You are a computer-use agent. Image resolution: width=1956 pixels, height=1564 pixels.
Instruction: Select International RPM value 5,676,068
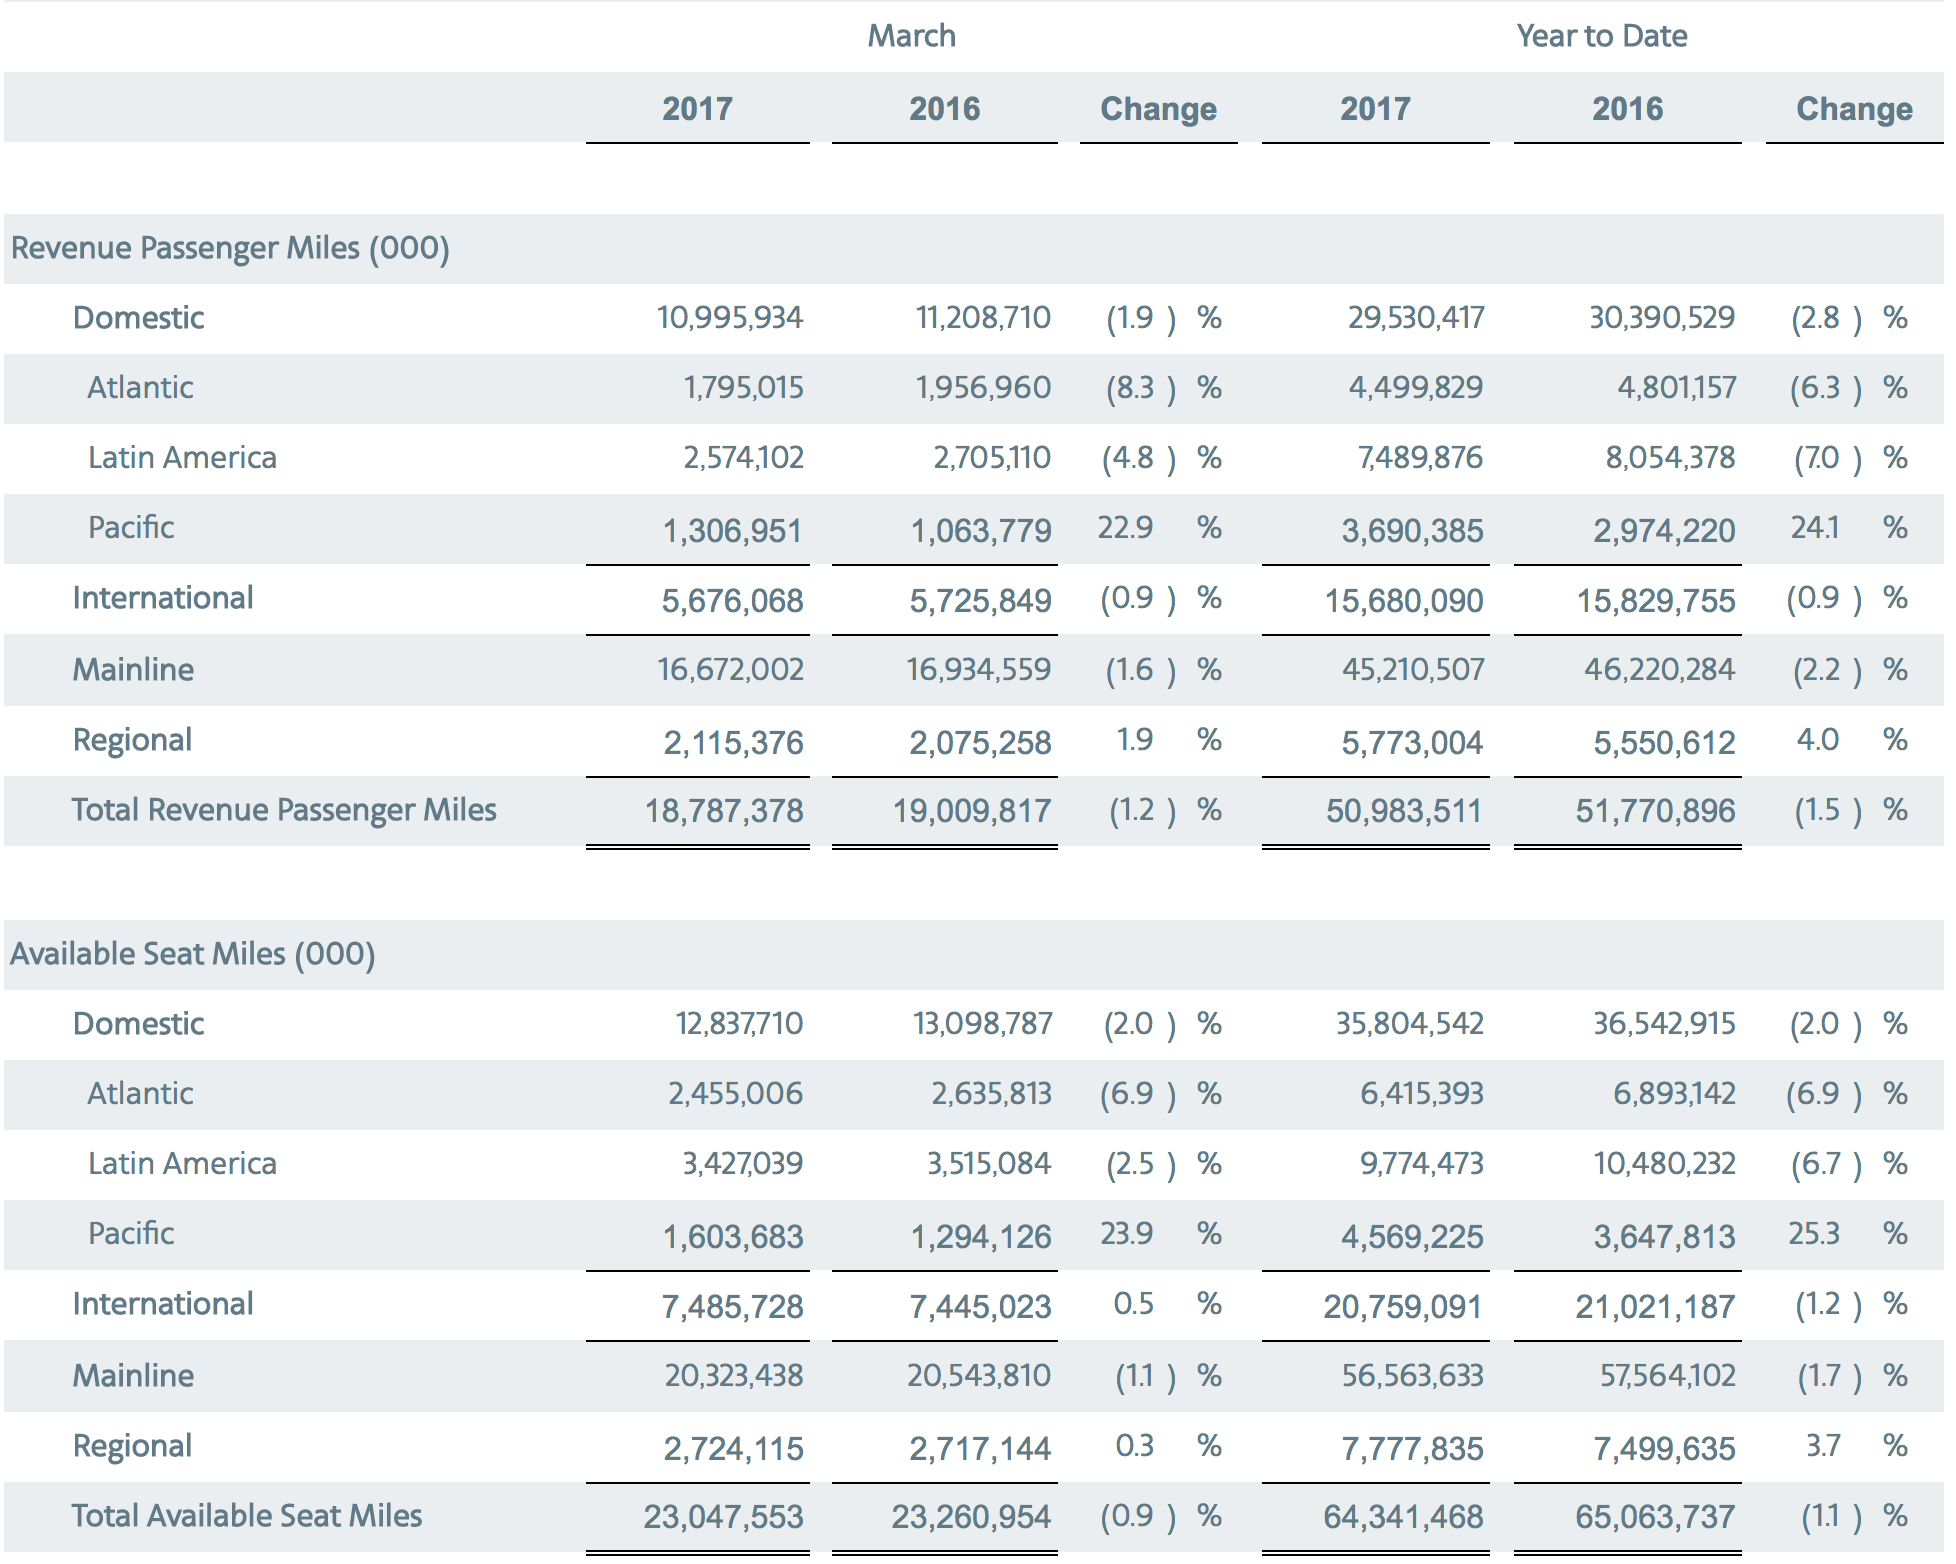(x=732, y=601)
